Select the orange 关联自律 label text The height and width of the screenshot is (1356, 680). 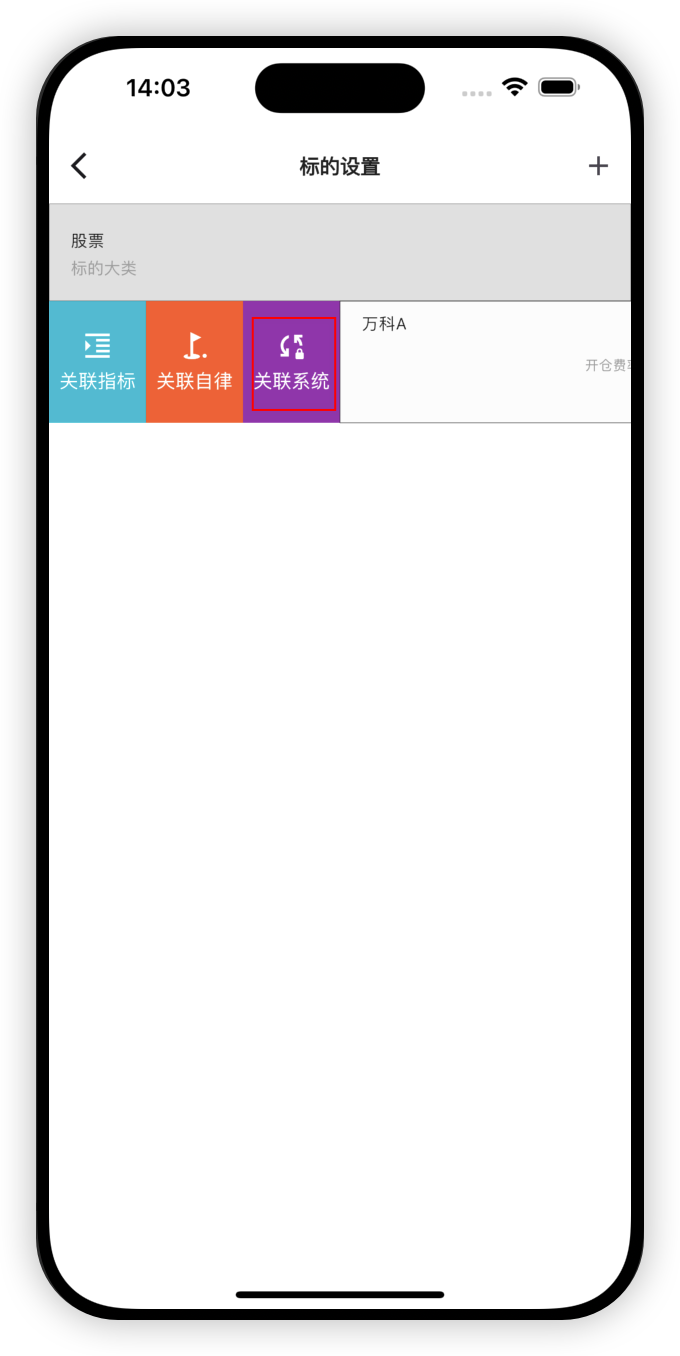[x=194, y=382]
